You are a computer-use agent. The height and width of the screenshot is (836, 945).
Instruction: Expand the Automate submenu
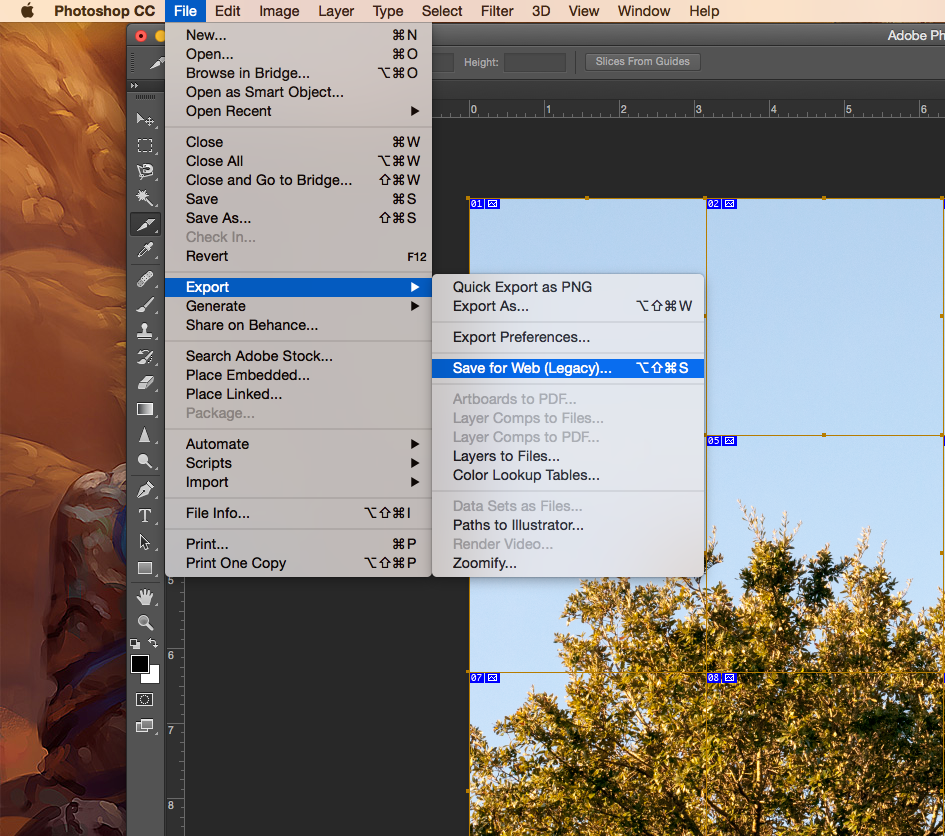click(298, 444)
